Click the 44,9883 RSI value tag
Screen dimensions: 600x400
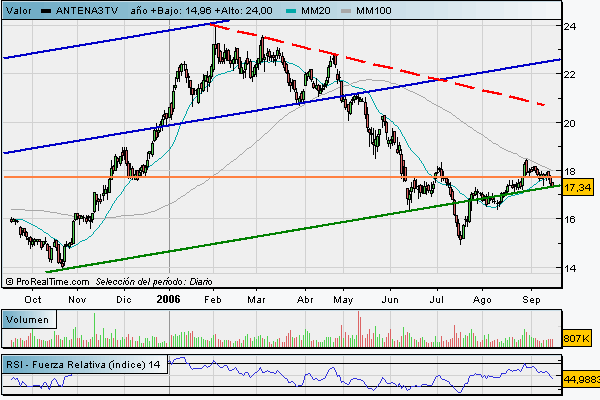[581, 379]
